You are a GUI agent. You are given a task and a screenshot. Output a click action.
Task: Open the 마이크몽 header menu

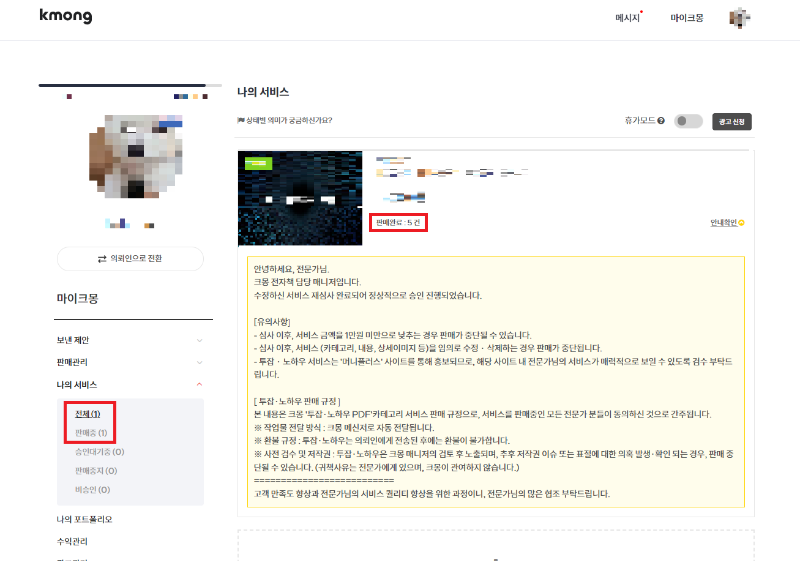pyautogui.click(x=687, y=18)
